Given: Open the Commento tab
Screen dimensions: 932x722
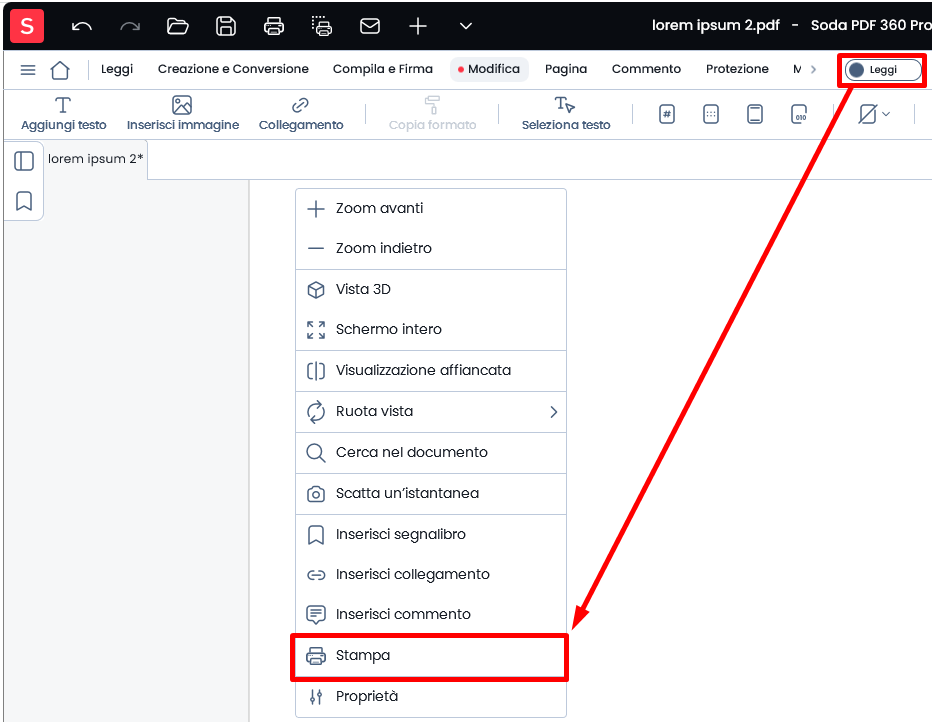Looking at the screenshot, I should pos(646,69).
